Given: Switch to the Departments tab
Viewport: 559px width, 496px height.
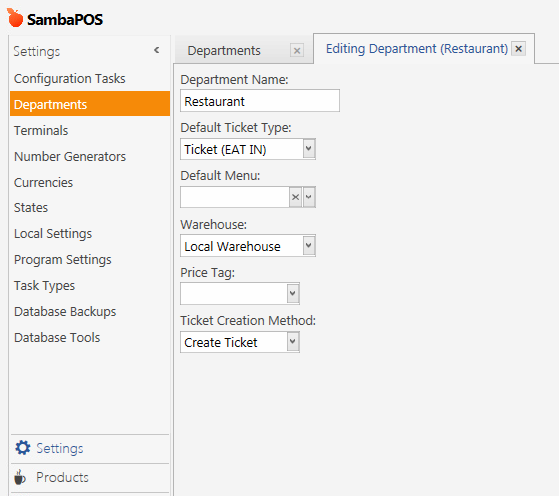Looking at the screenshot, I should 224,51.
